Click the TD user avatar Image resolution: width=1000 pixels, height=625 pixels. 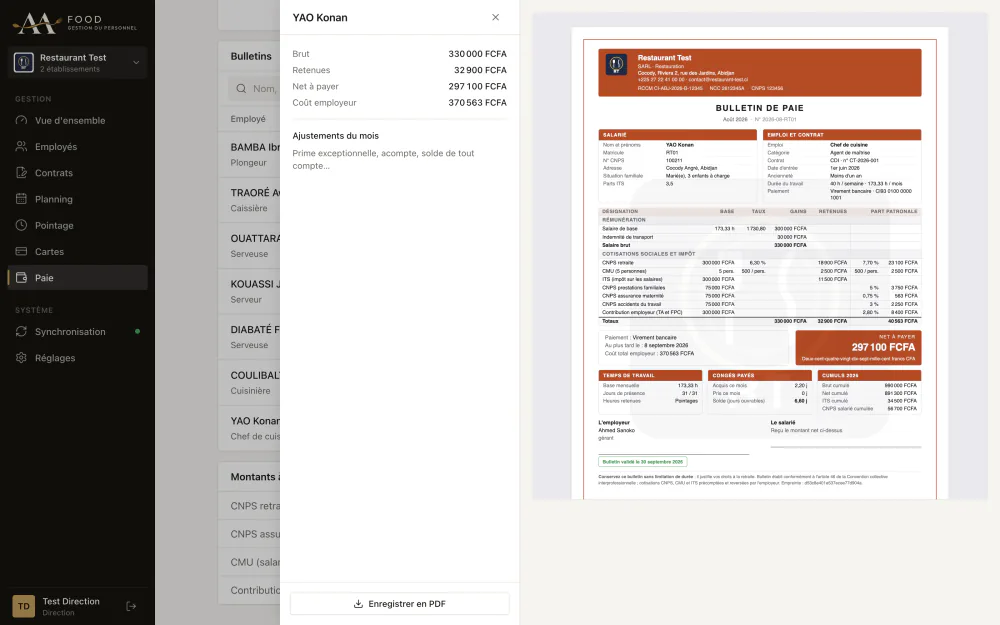point(24,606)
